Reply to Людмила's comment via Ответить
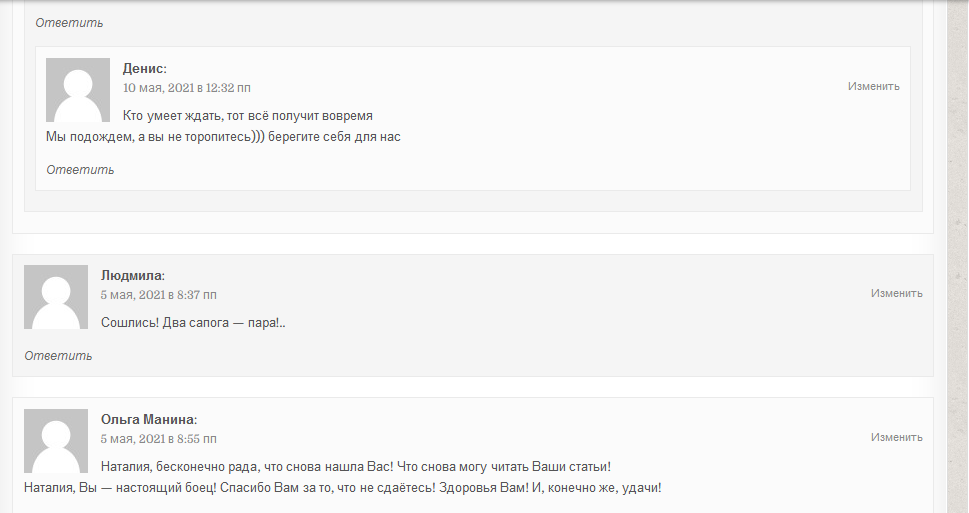The width and height of the screenshot is (969, 513). click(x=58, y=356)
